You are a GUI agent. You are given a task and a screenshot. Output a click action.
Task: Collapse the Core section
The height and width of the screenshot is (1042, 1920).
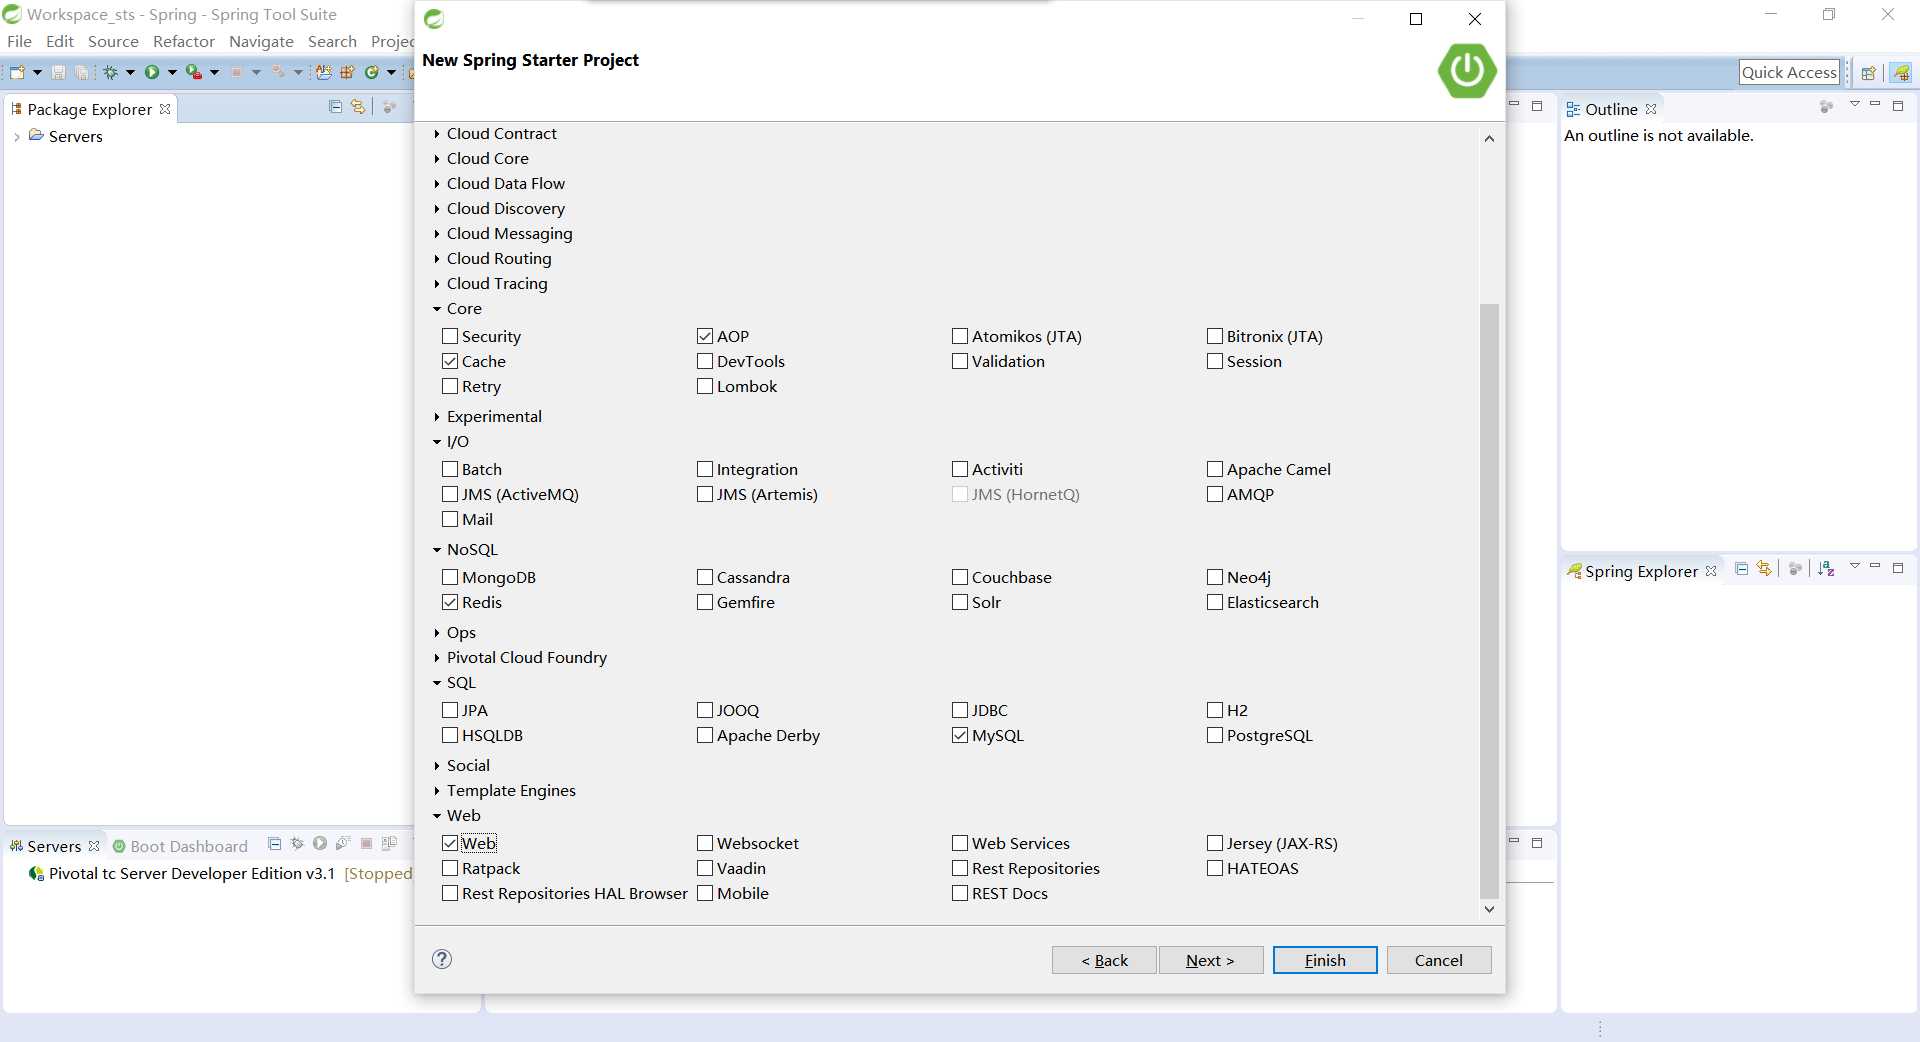click(x=437, y=309)
